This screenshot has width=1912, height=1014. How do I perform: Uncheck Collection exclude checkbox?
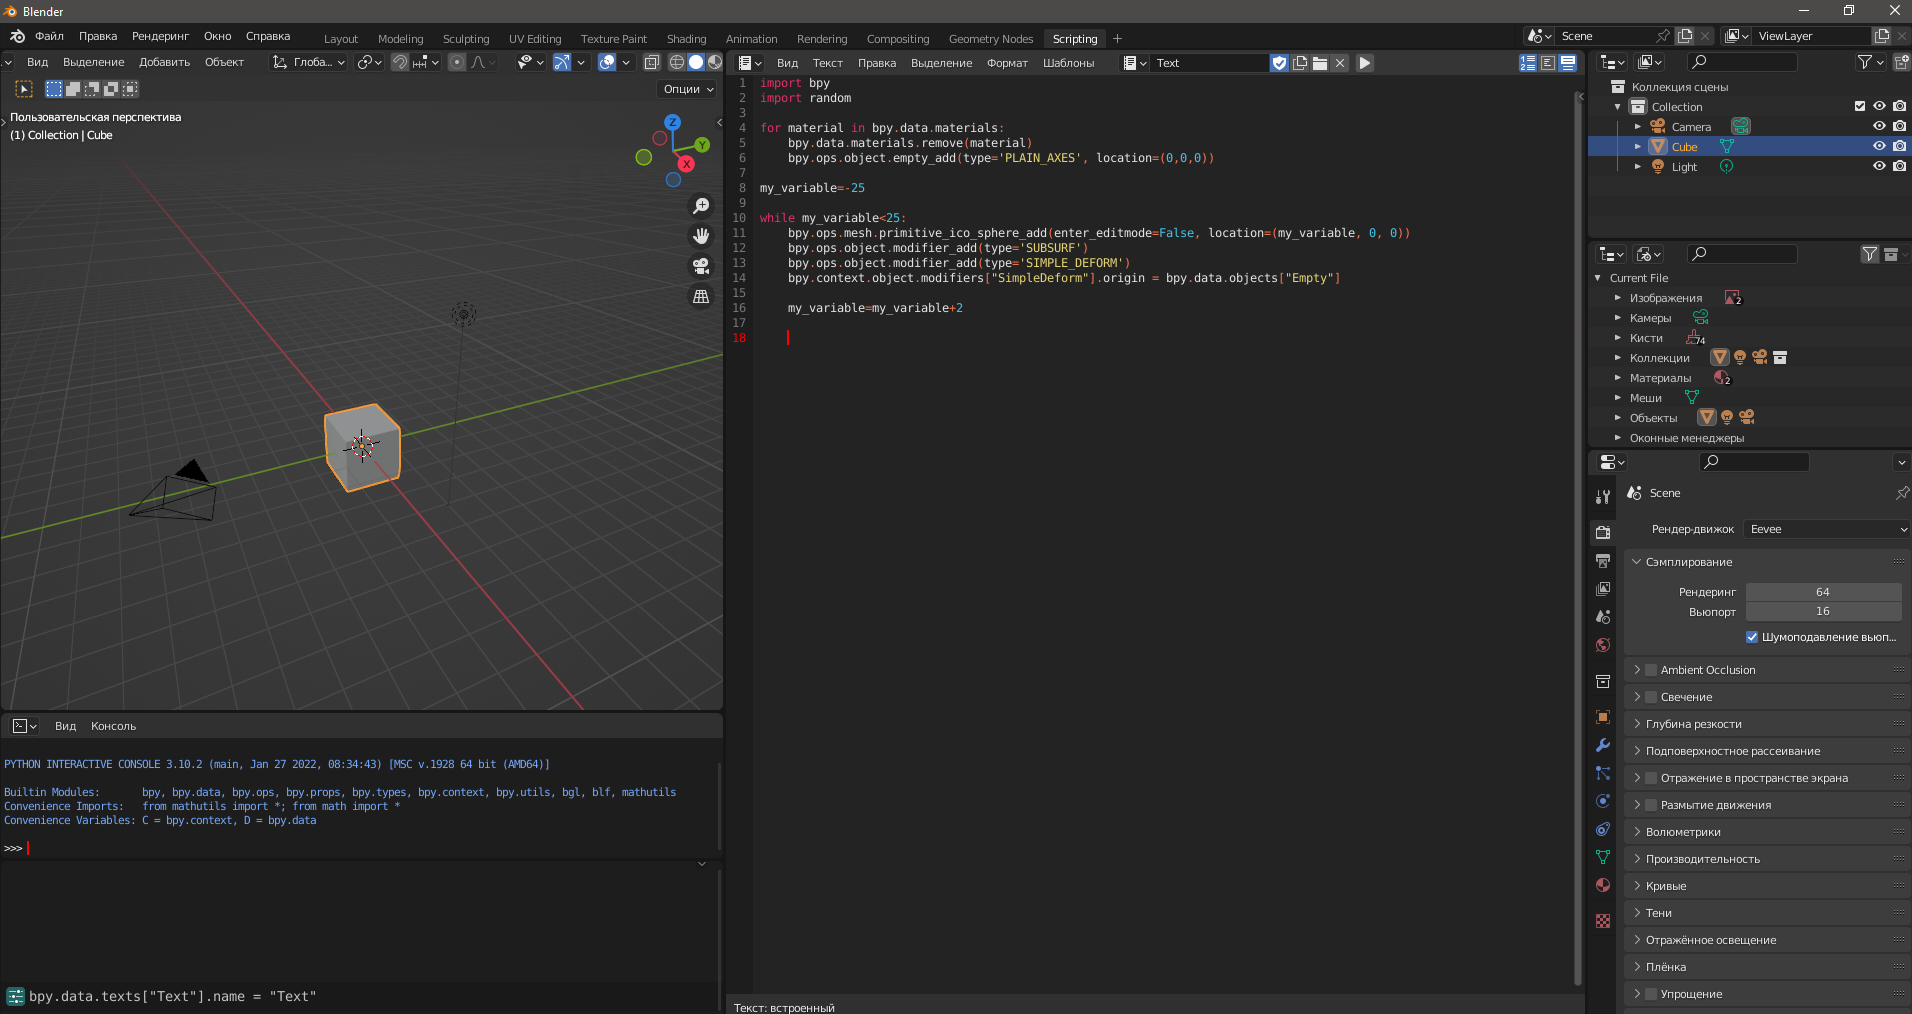1860,106
